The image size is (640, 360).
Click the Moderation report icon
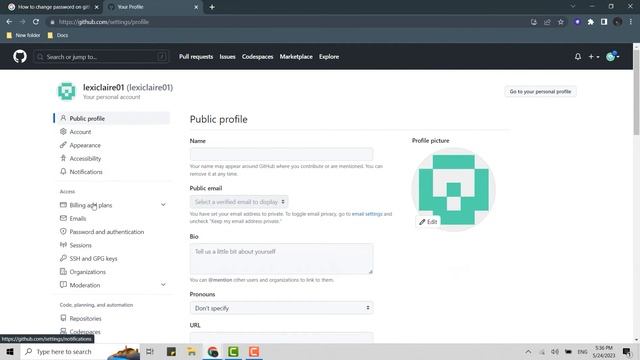click(x=63, y=284)
